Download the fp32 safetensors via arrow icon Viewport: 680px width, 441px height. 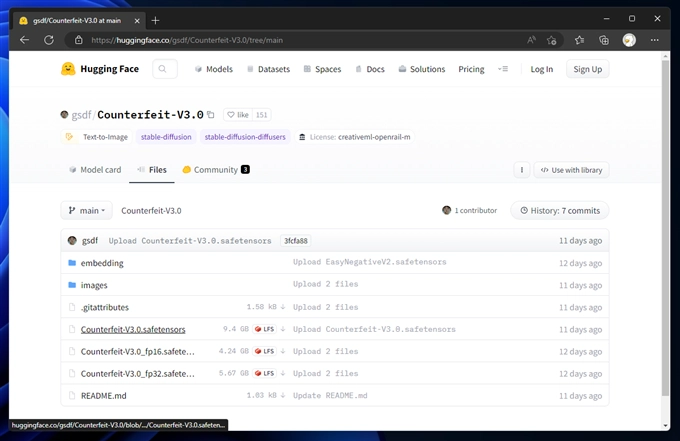coord(283,373)
